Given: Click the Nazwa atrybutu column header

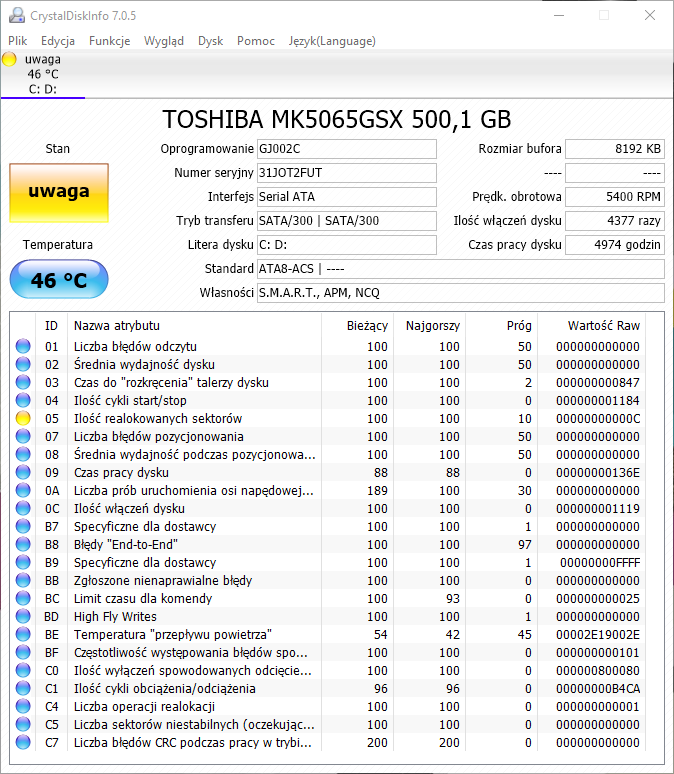Looking at the screenshot, I should (x=194, y=326).
